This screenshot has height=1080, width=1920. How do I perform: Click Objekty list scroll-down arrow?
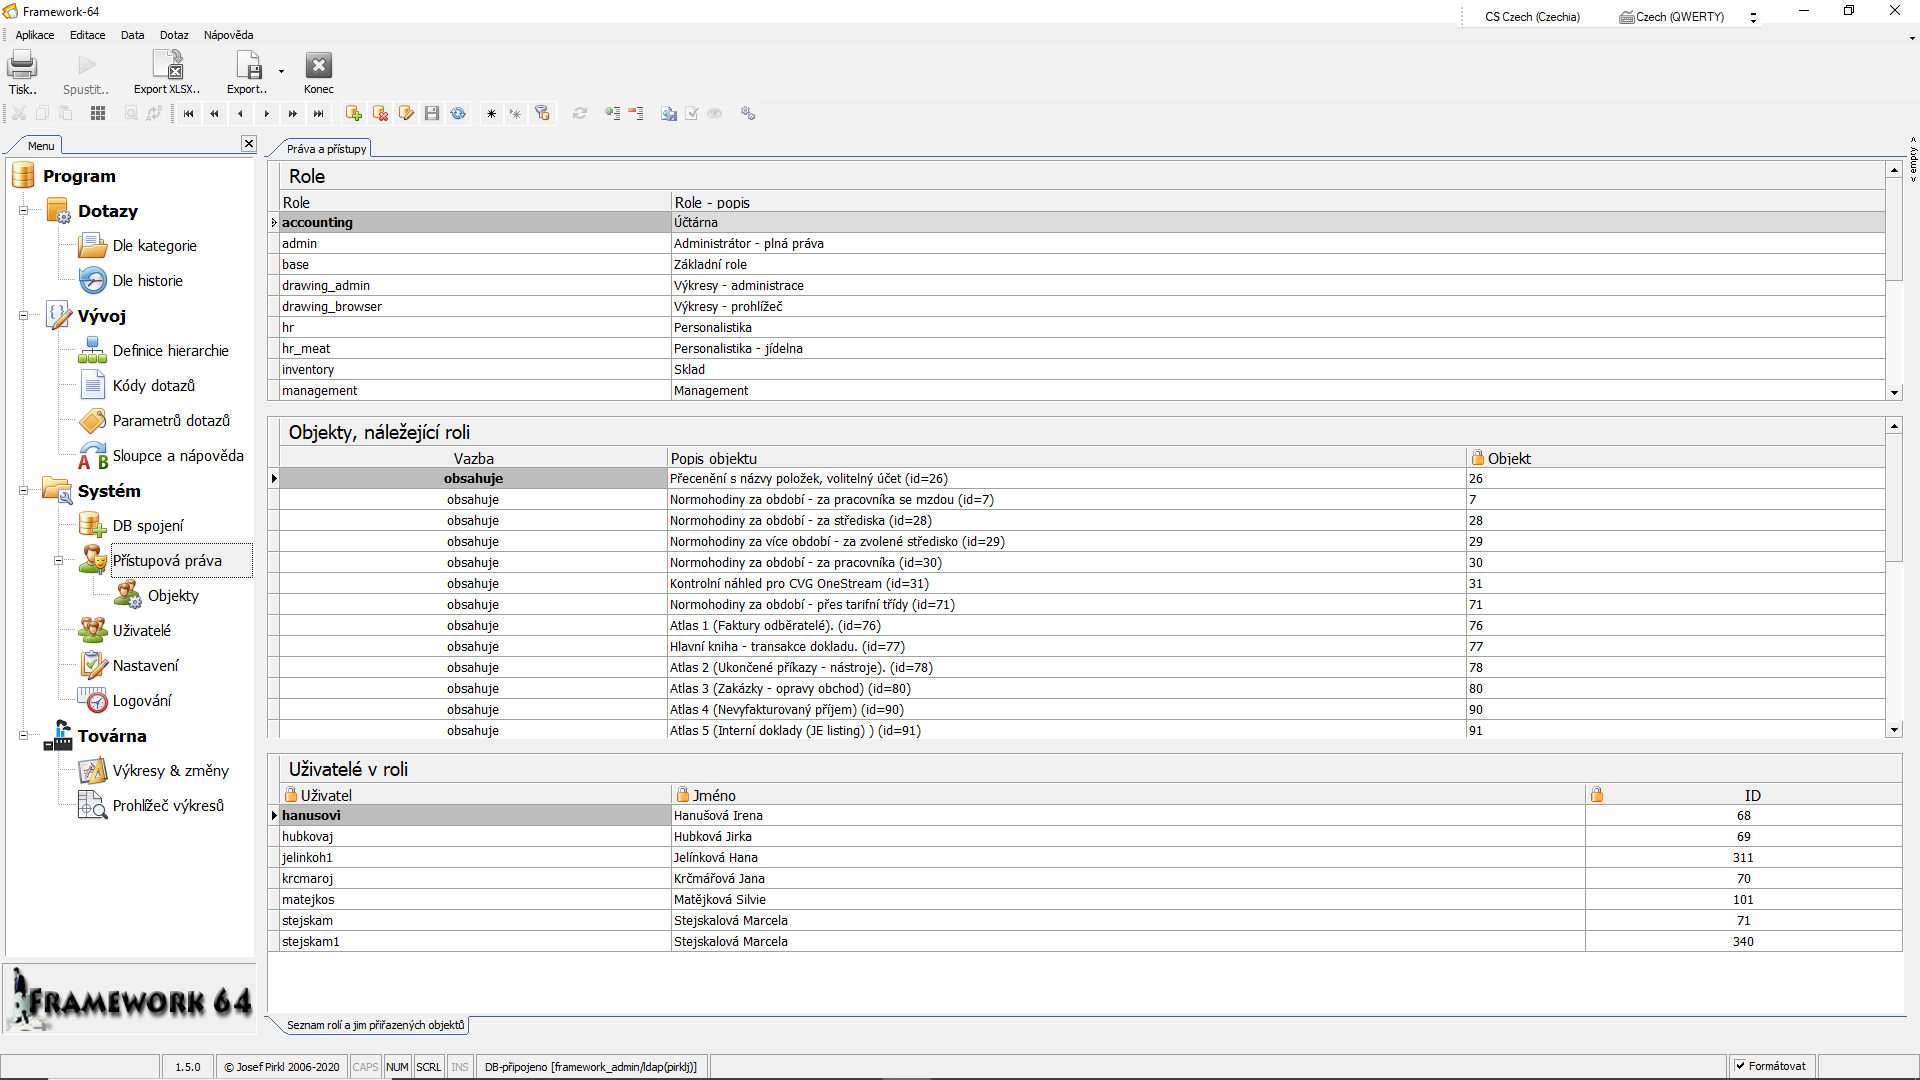click(x=1894, y=730)
